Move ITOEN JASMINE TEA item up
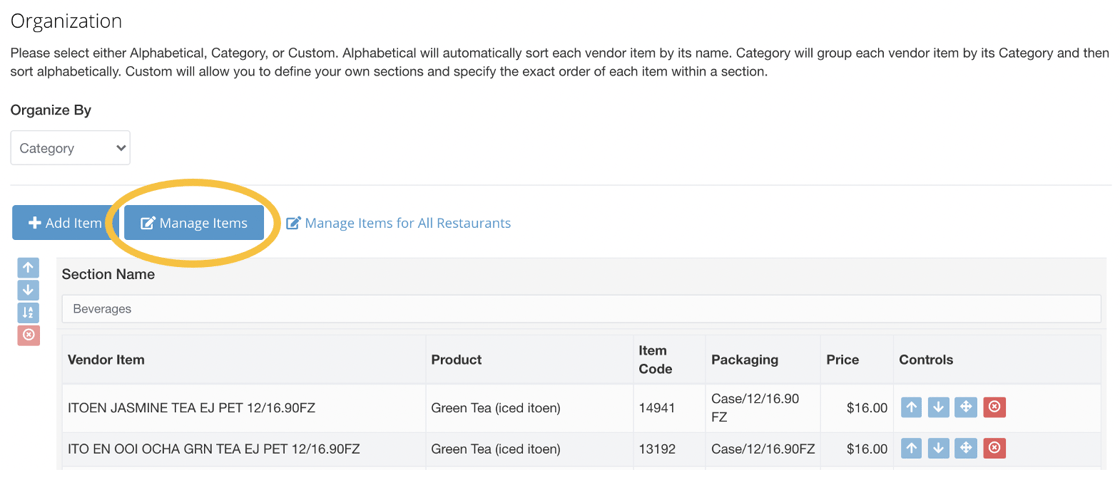This screenshot has height=487, width=1120. [911, 407]
